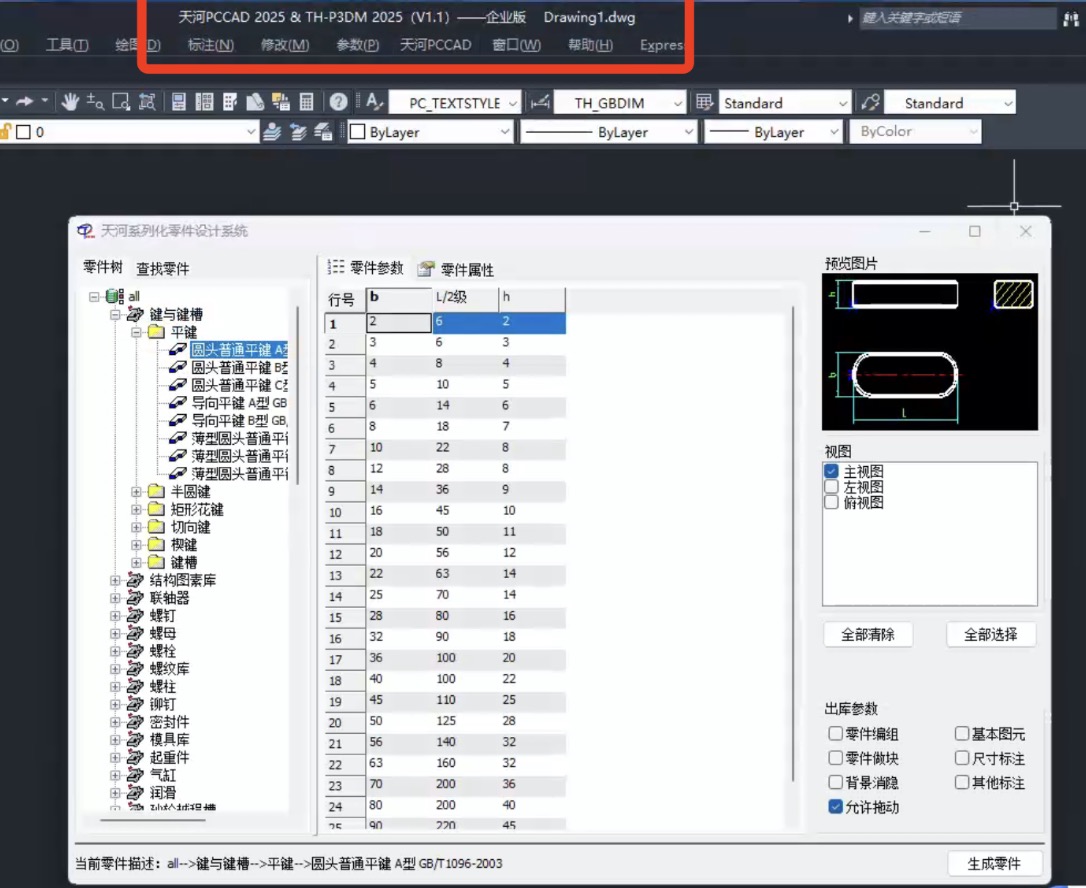1086x888 pixels.
Task: Uncheck the 主视图 view checkbox
Action: [x=832, y=471]
